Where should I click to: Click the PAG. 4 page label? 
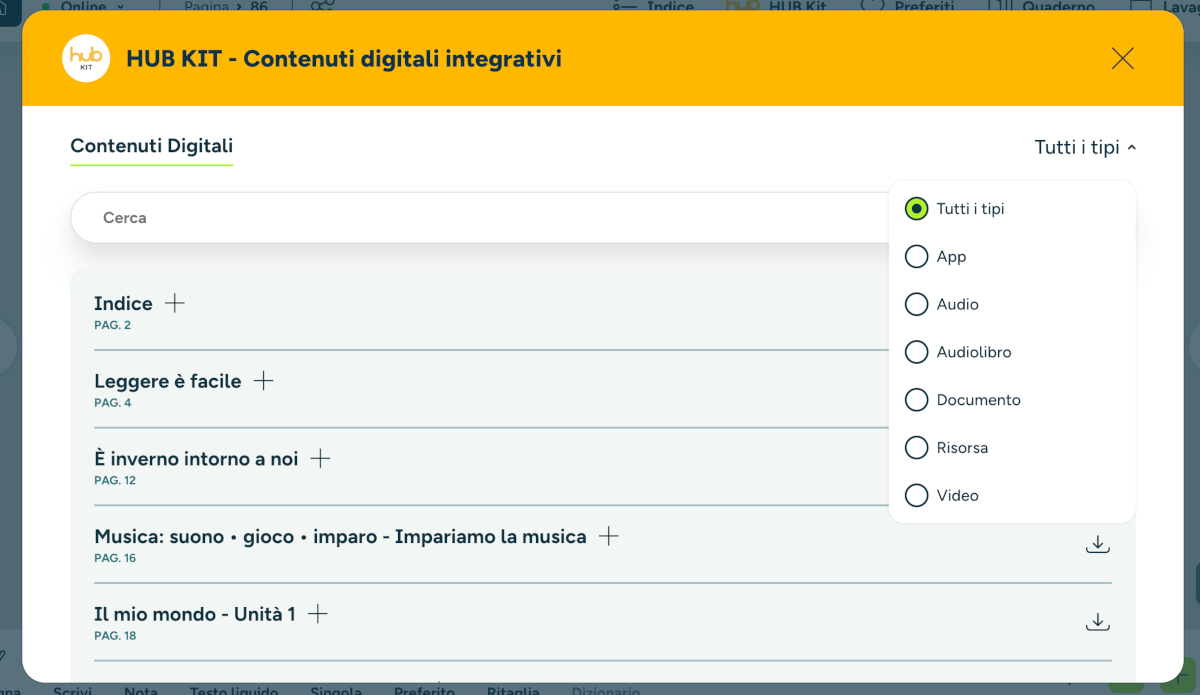113,403
